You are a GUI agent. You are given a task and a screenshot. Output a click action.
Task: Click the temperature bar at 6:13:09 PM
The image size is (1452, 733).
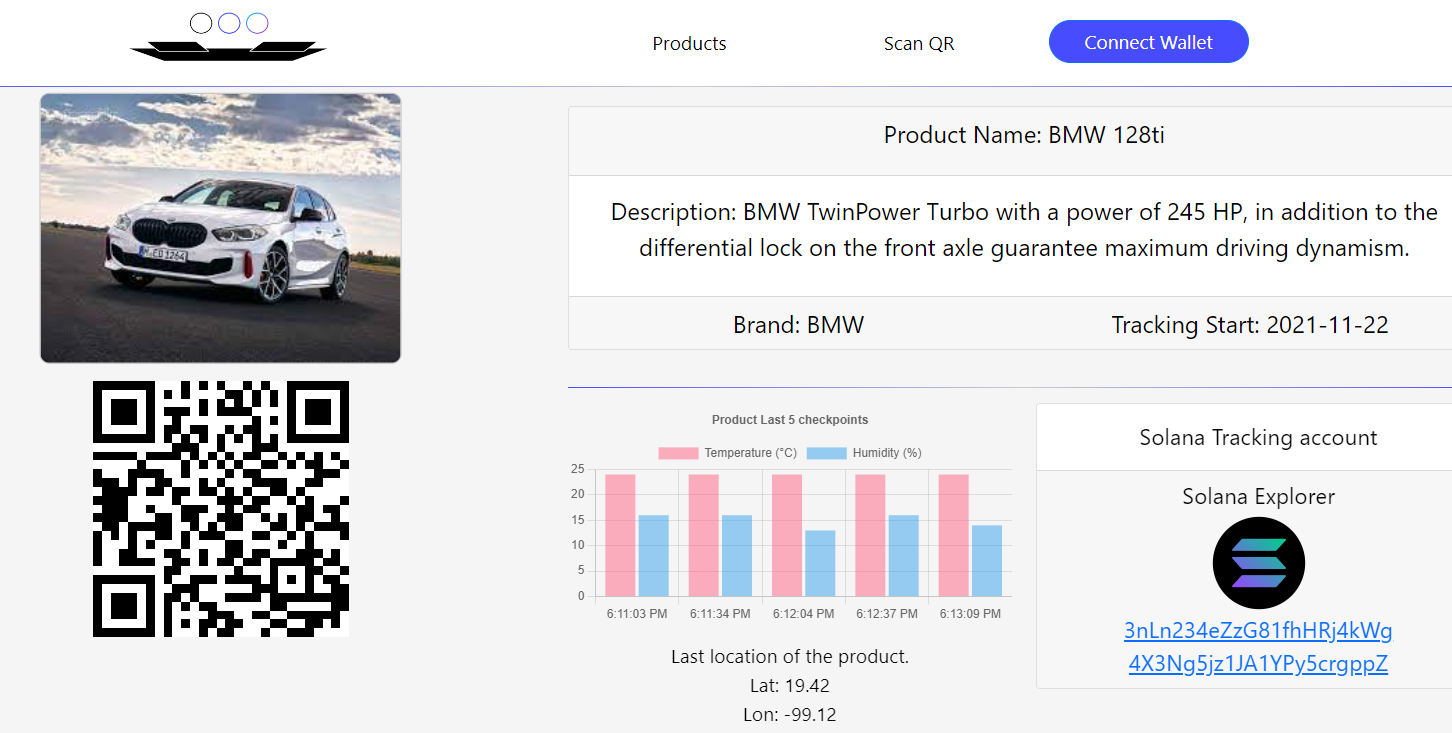[x=953, y=535]
